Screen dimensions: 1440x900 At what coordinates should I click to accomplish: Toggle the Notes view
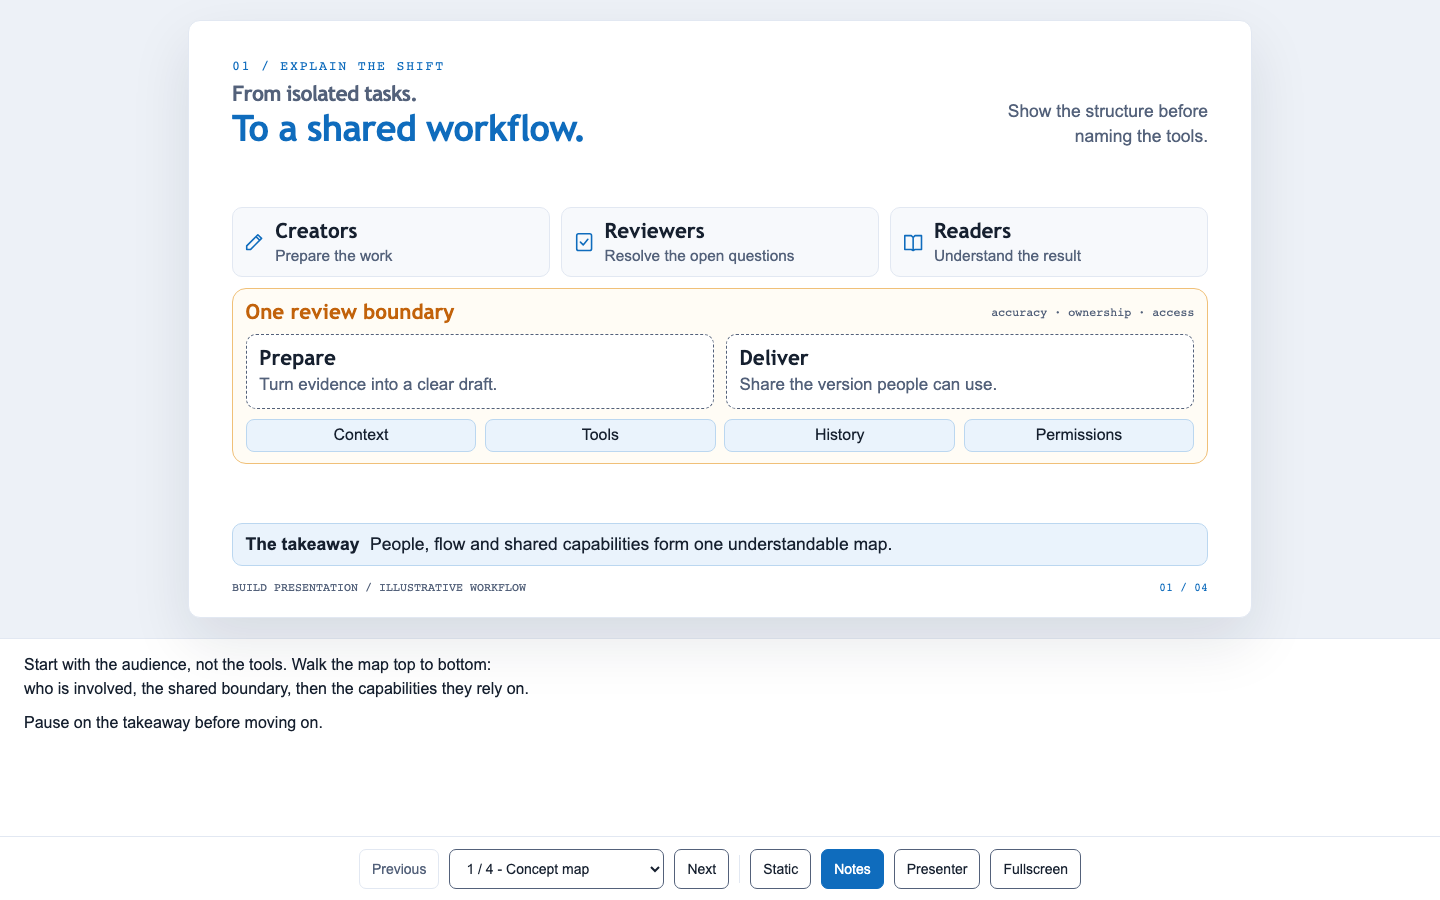[x=852, y=869]
